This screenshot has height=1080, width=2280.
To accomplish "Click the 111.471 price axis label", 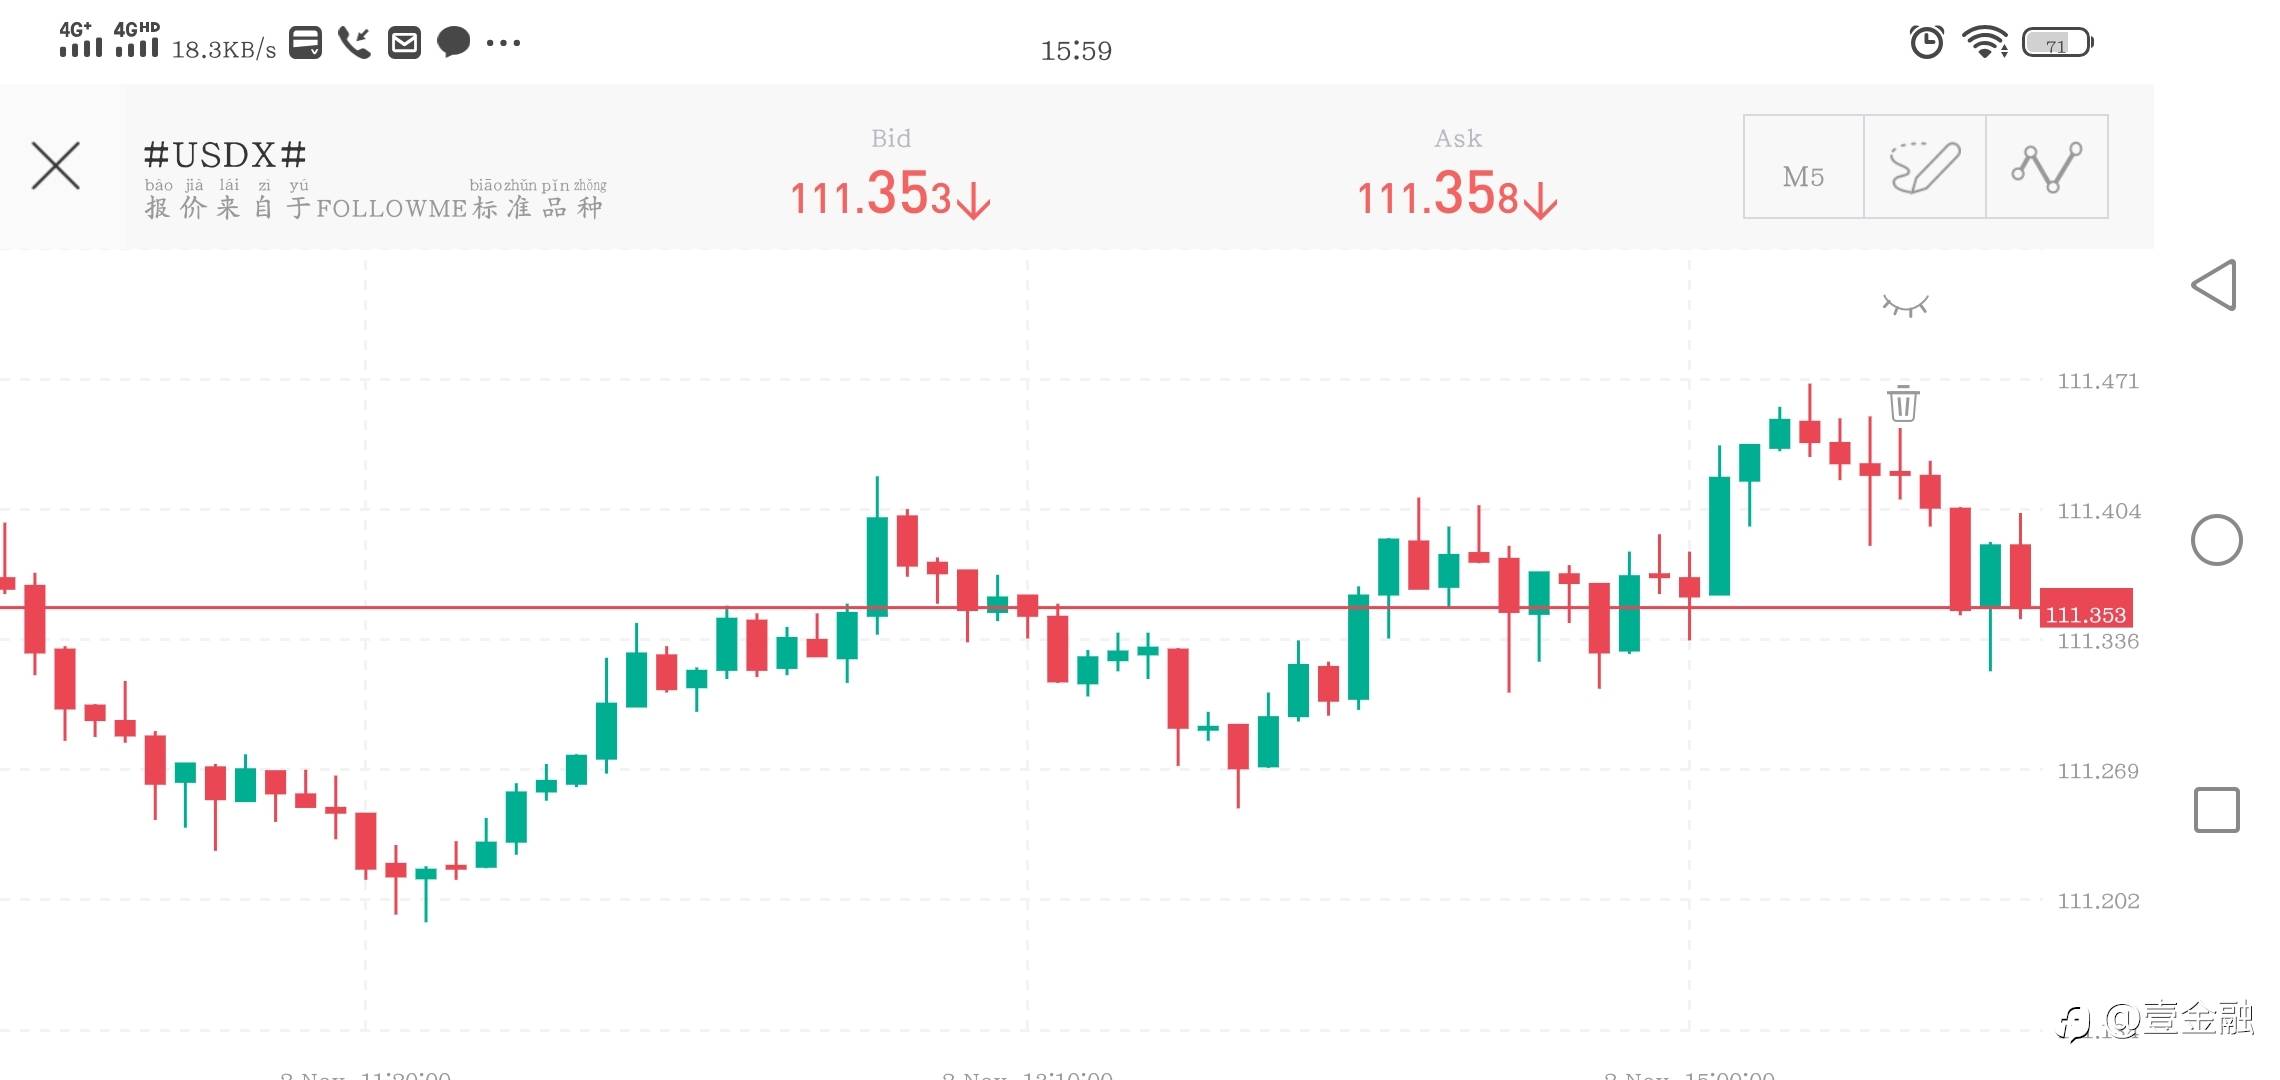I will [x=2097, y=381].
